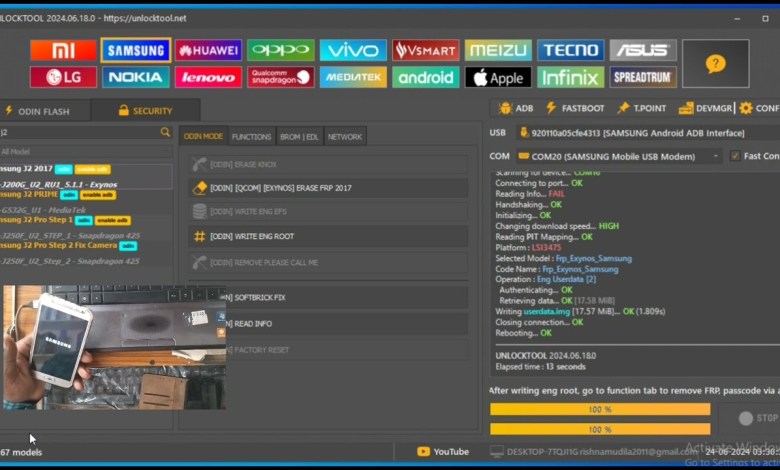Select the ODIN MODE tab
The height and width of the screenshot is (470, 780).
click(x=203, y=136)
